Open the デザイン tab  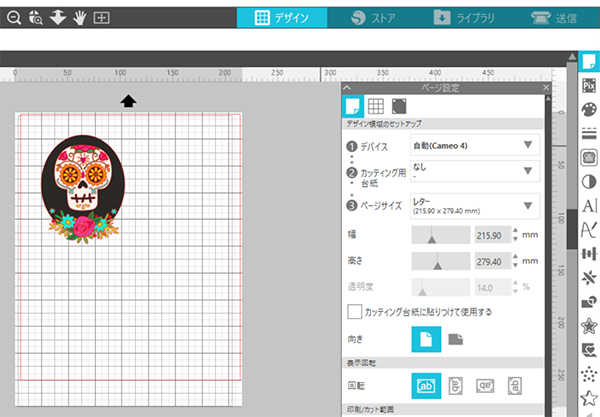282,18
